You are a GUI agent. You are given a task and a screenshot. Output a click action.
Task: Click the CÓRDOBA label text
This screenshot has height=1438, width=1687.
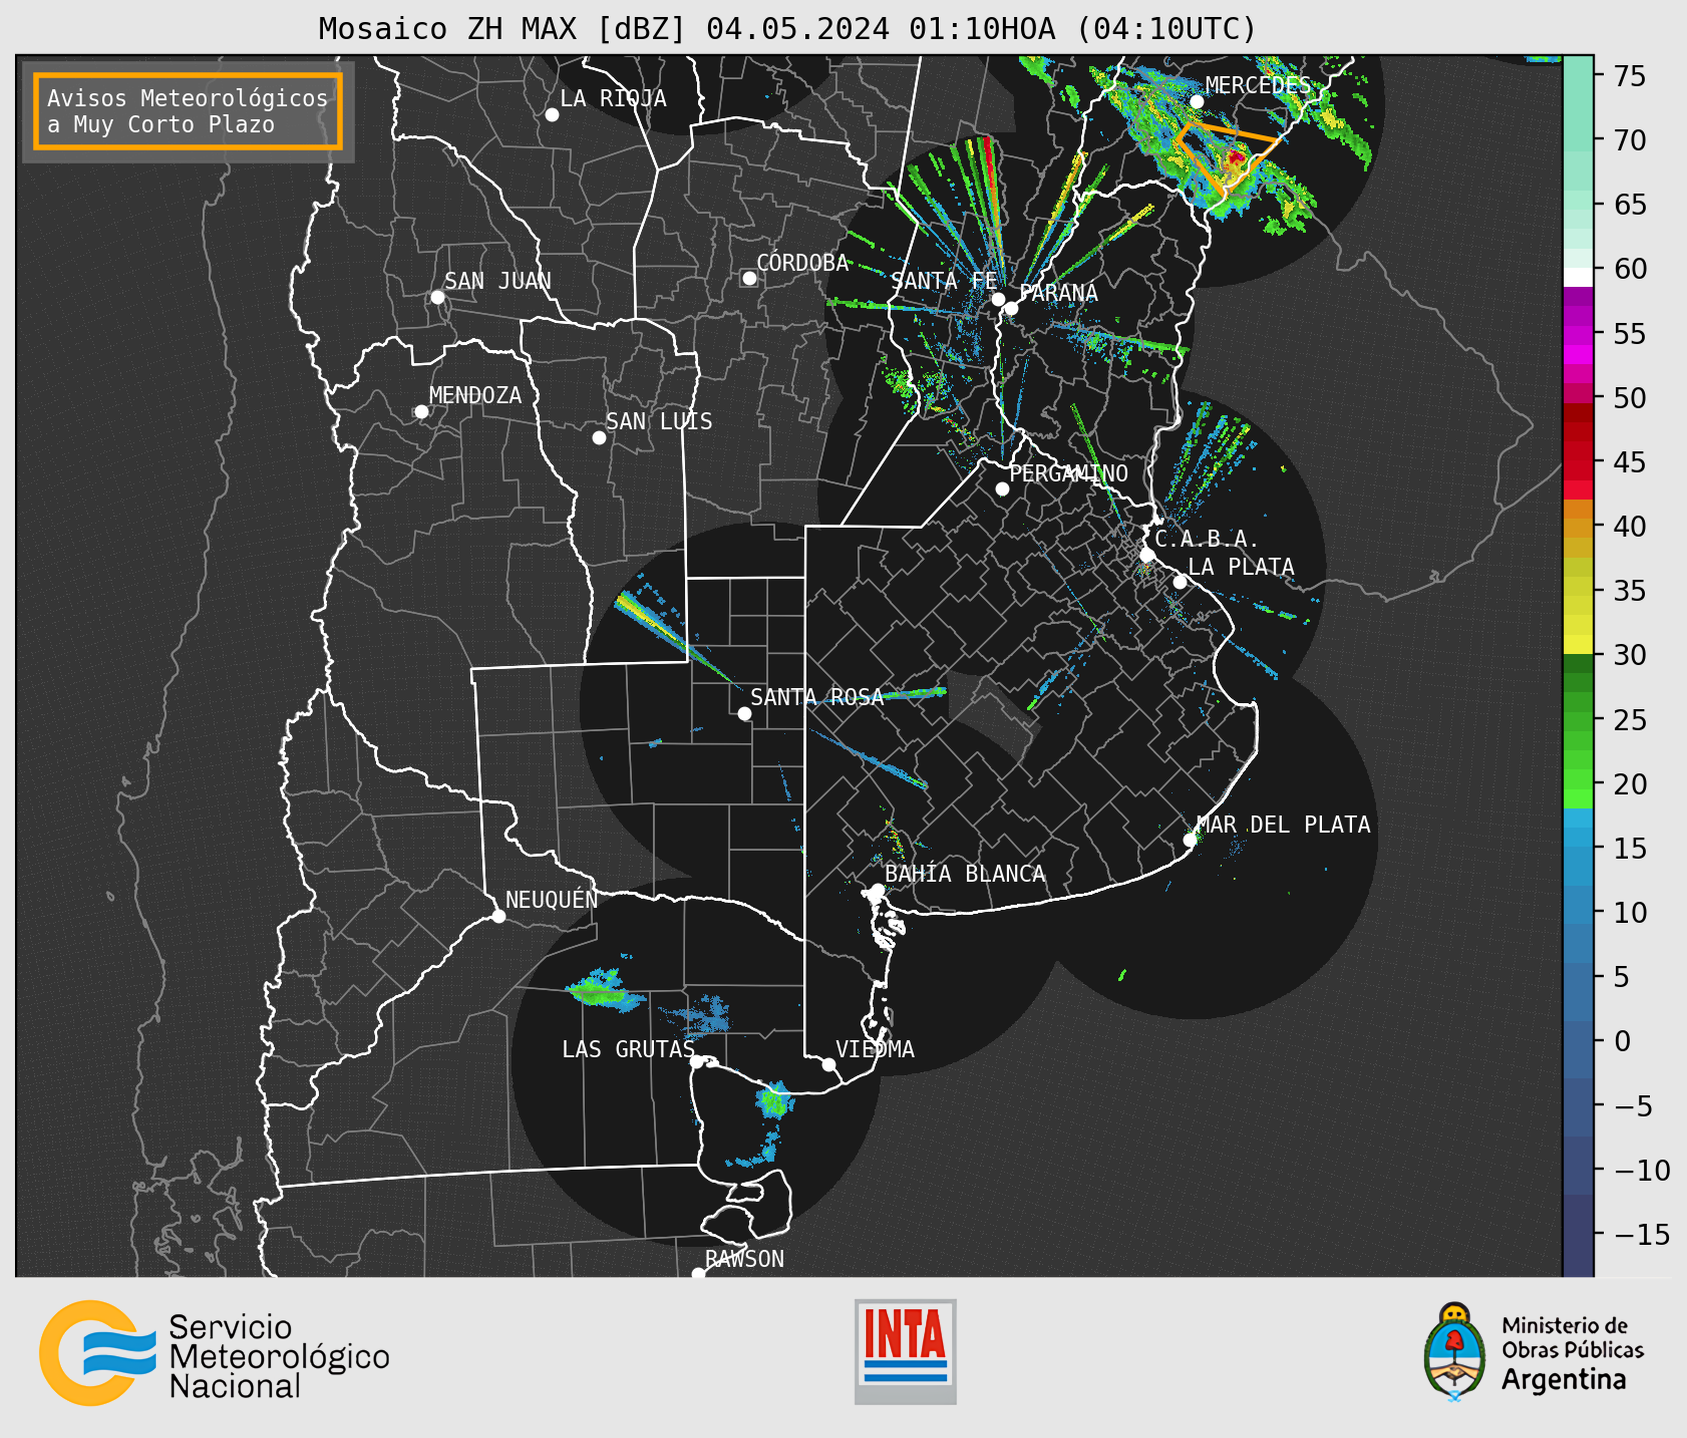click(x=803, y=262)
